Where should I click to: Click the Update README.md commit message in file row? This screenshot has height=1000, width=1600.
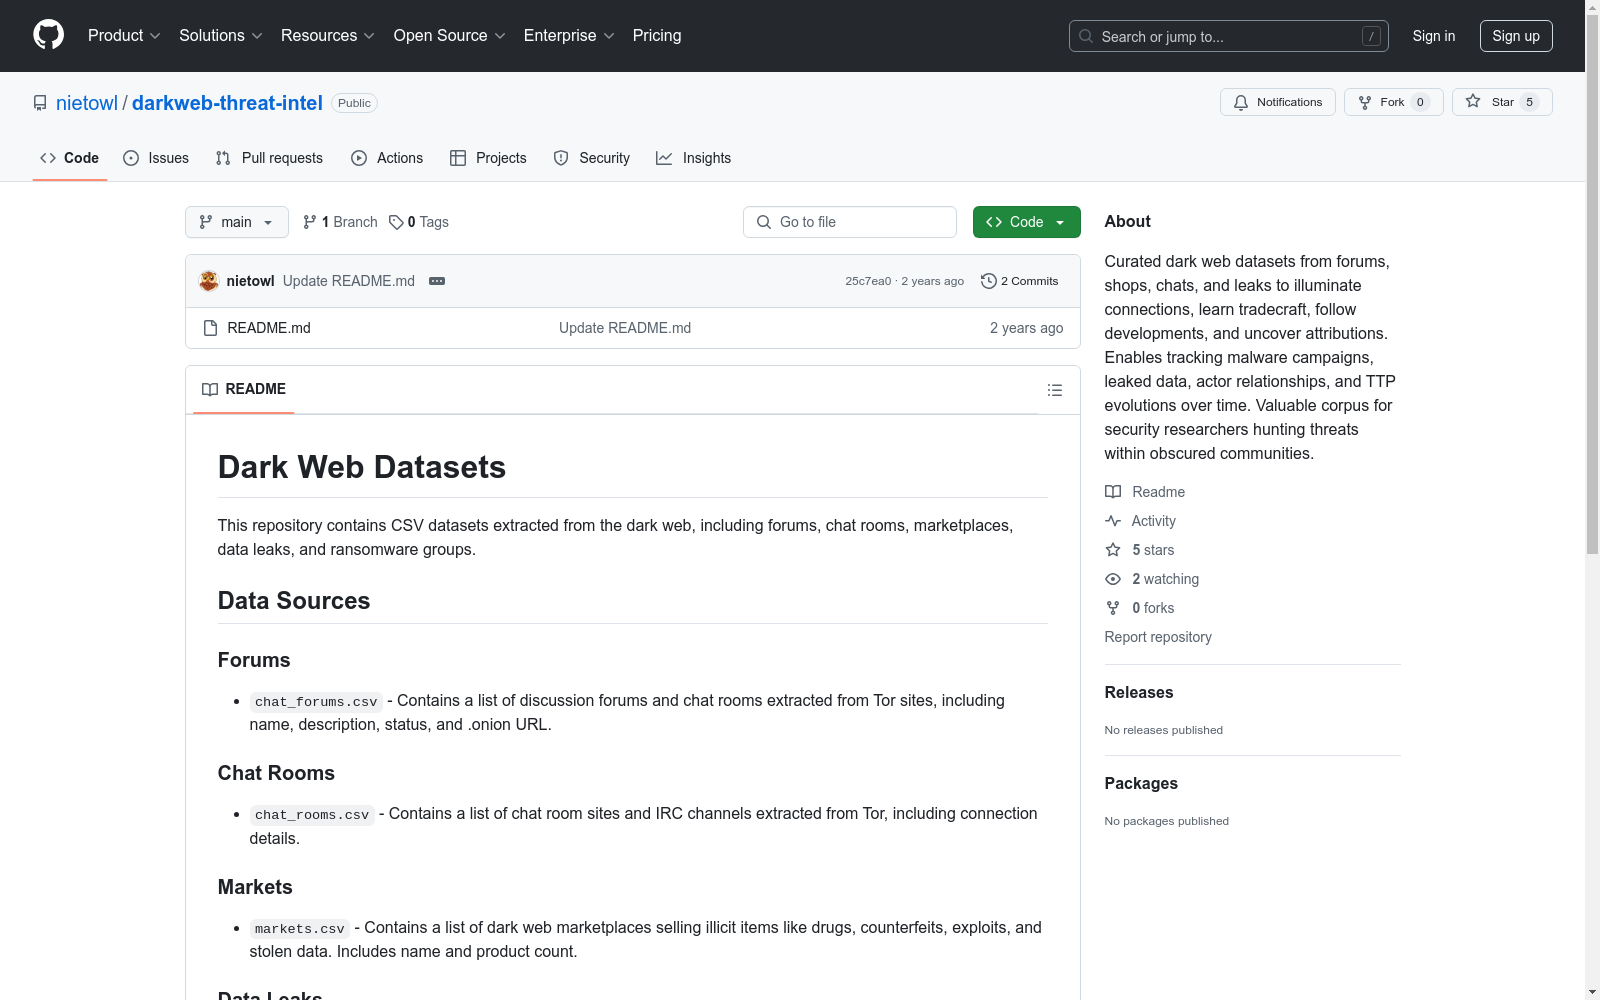pyautogui.click(x=625, y=328)
